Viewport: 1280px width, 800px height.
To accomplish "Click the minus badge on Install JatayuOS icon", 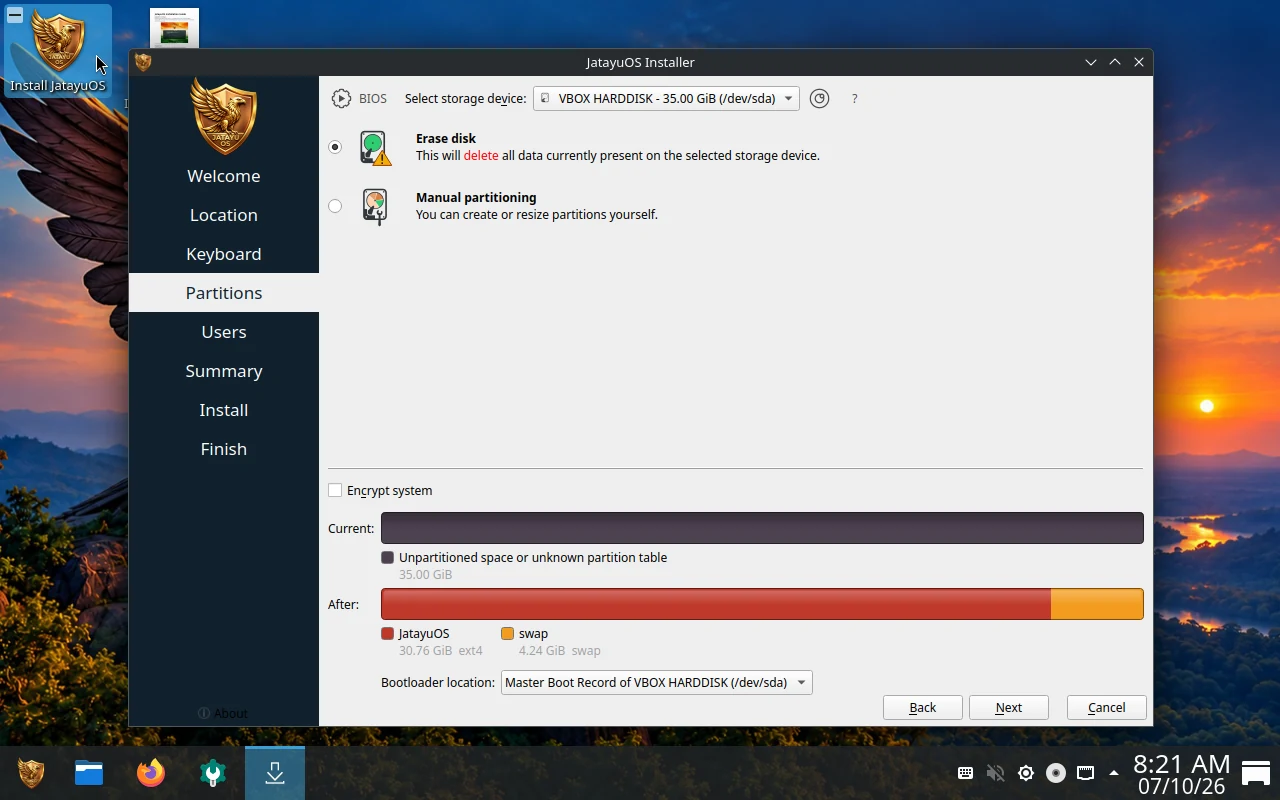I will click(15, 15).
